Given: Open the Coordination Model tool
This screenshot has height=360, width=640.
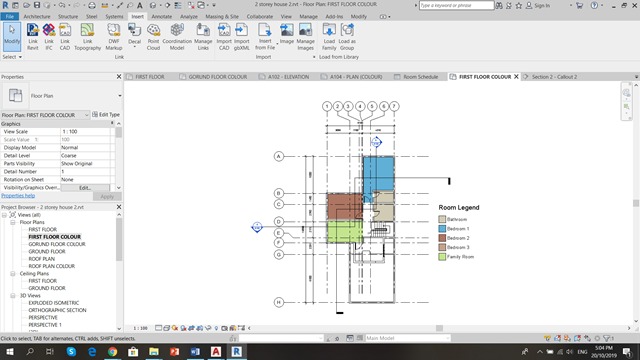Looking at the screenshot, I should click(x=177, y=37).
